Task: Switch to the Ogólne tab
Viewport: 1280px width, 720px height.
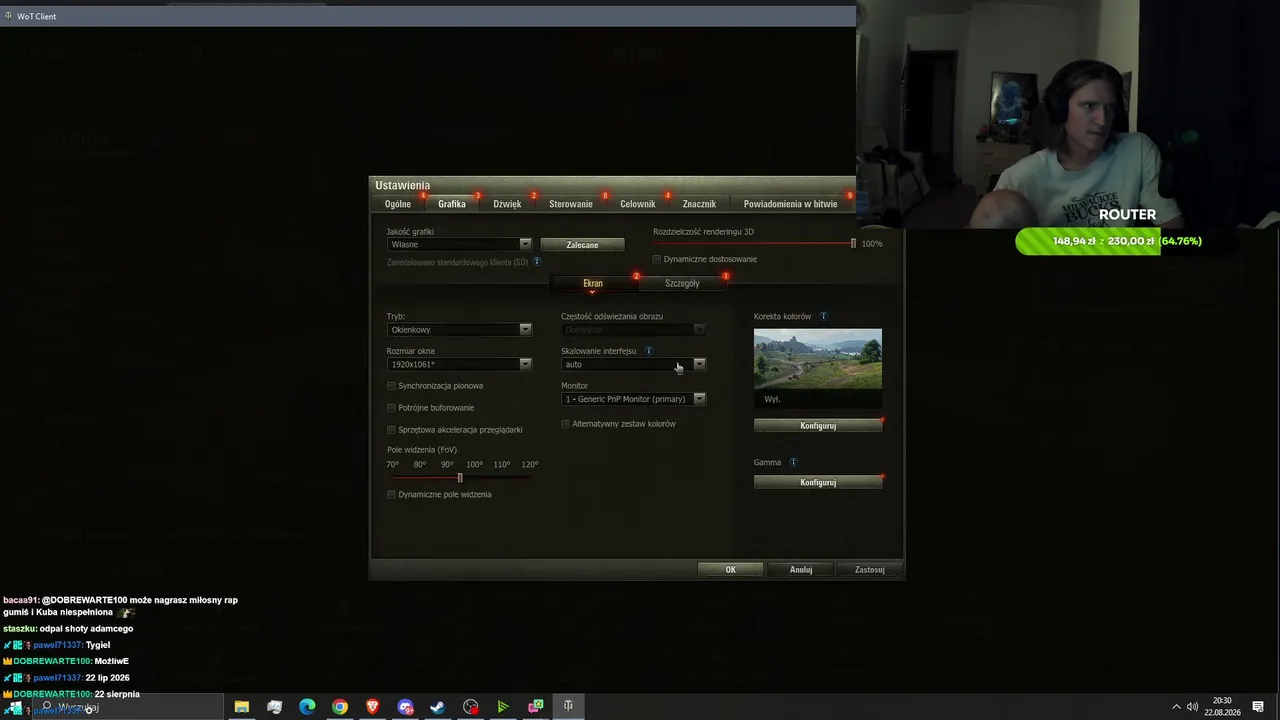Action: pos(398,204)
